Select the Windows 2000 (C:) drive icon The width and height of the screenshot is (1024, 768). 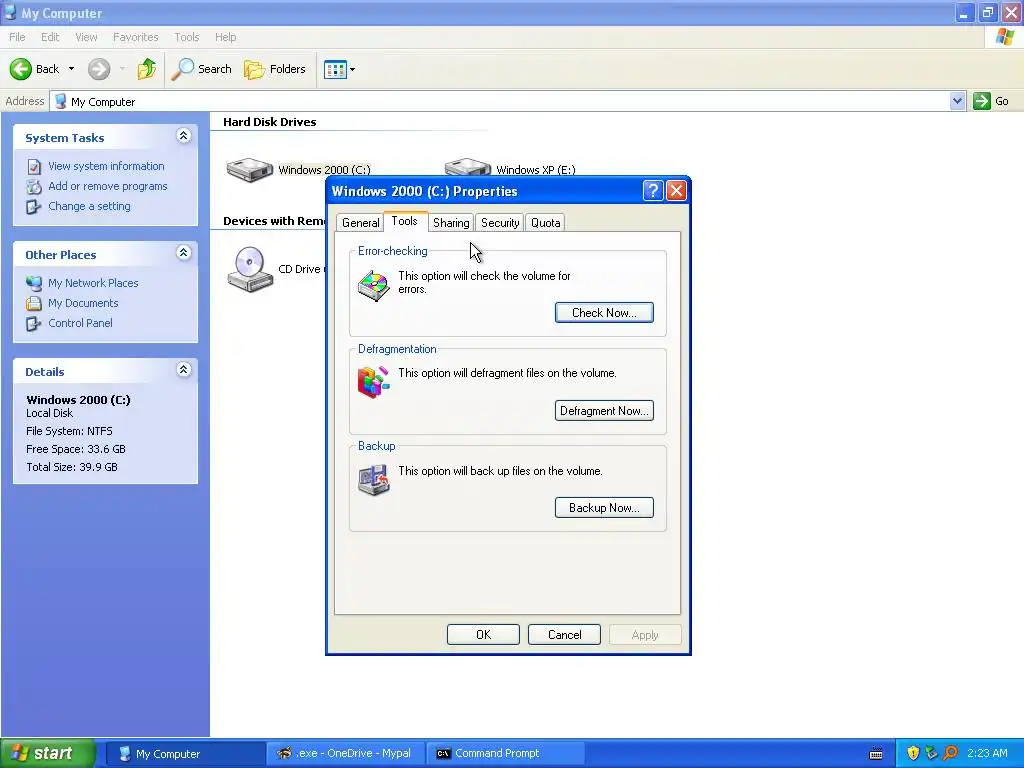[249, 170]
